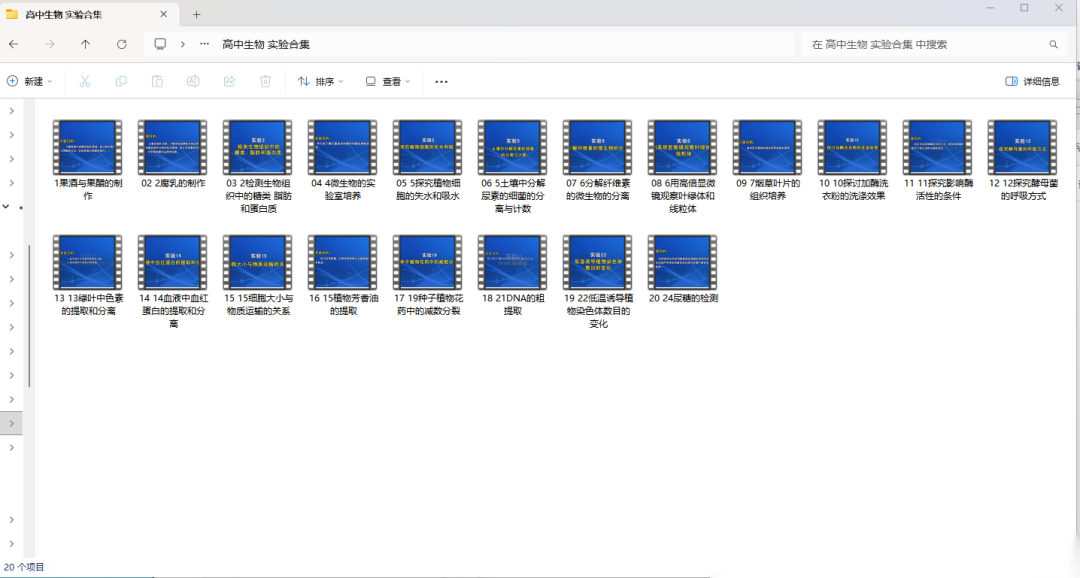Click the Paste clipboard icon
This screenshot has height=578, width=1080.
click(x=157, y=81)
